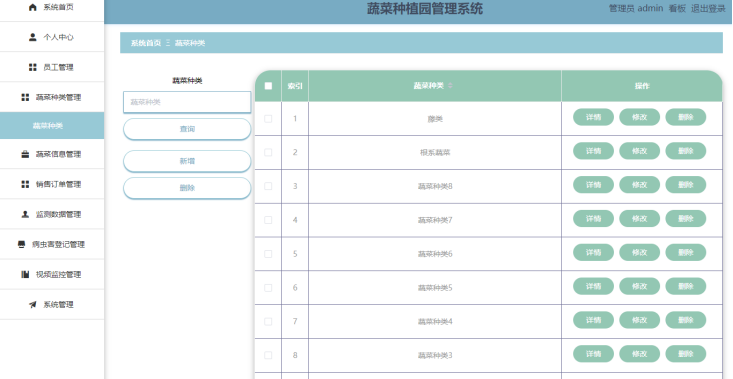The image size is (733, 379).
Task: Click 删除 for row 蔬菜种类4
Action: click(686, 320)
